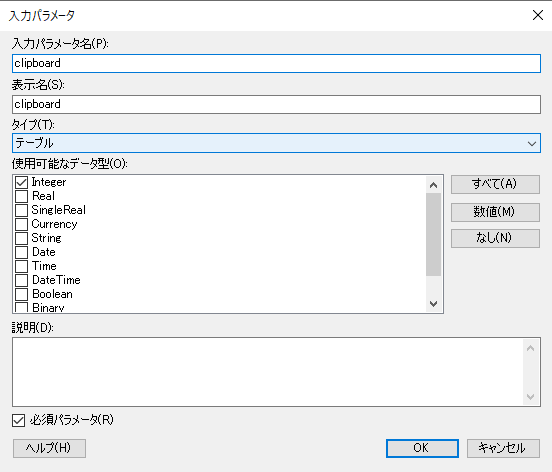Confirm the dialog with OK
Screen dimensions: 552x472
[422, 448]
